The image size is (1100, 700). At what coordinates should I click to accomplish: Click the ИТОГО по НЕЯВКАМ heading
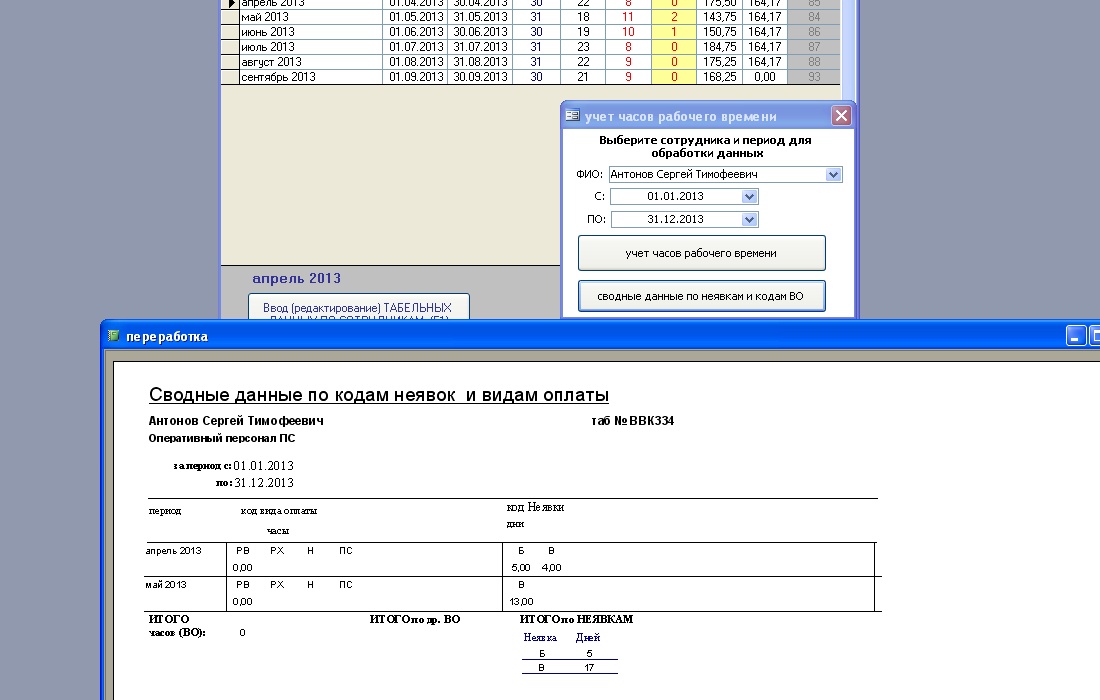pos(576,619)
